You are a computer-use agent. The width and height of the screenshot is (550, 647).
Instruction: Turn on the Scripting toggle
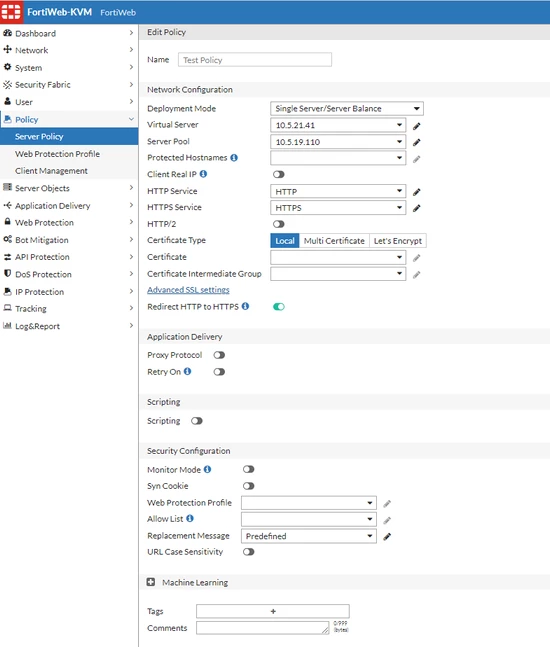pos(197,421)
